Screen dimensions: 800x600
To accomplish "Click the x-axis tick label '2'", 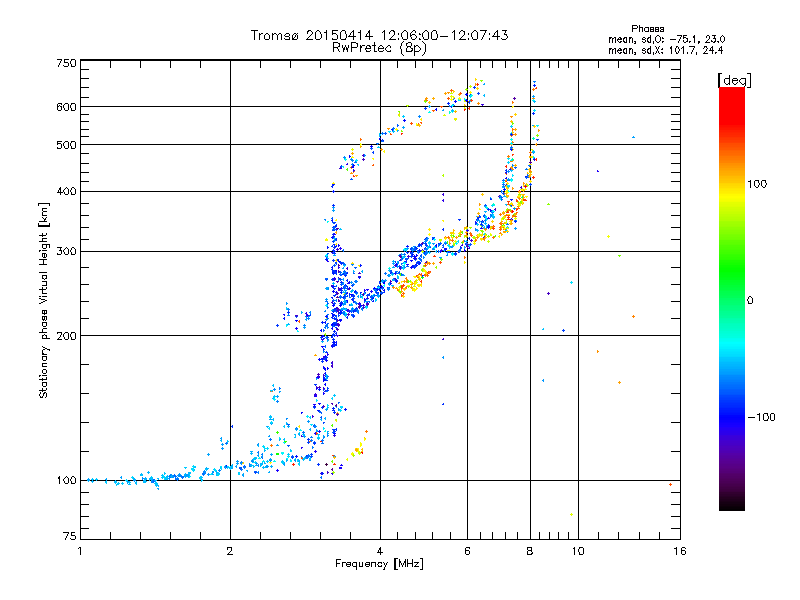I will (230, 551).
